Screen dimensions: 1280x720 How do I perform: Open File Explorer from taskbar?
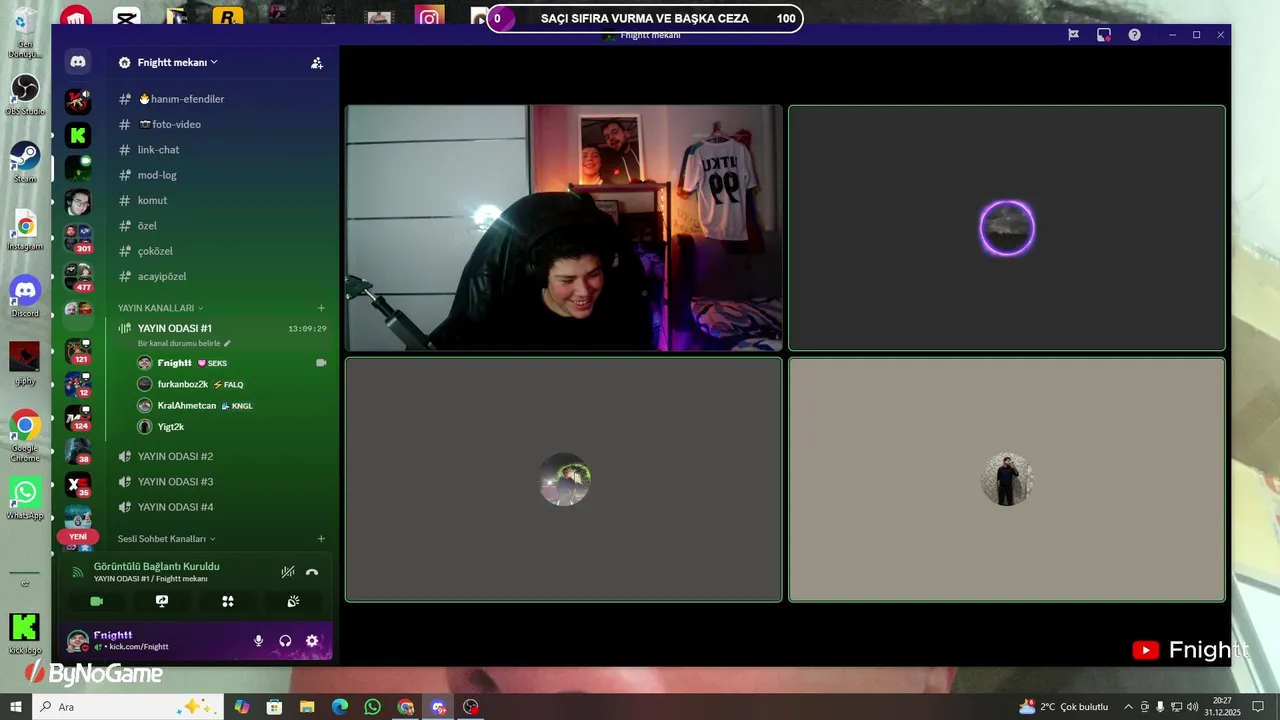[307, 707]
